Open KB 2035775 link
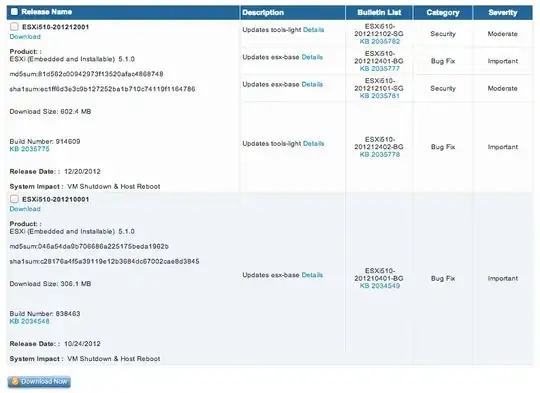Viewport: 540px width, 393px height. click(x=30, y=149)
